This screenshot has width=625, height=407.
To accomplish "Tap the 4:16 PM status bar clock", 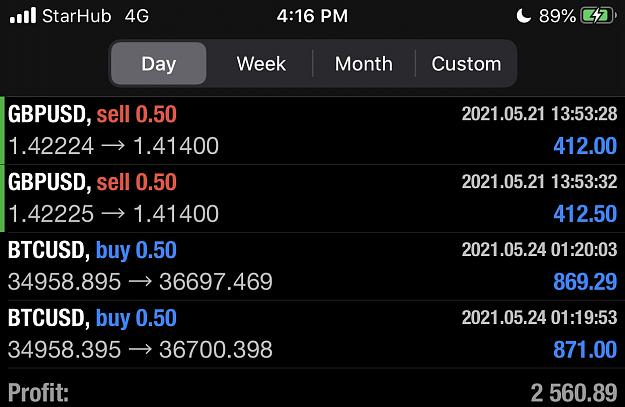I will click(x=312, y=16).
